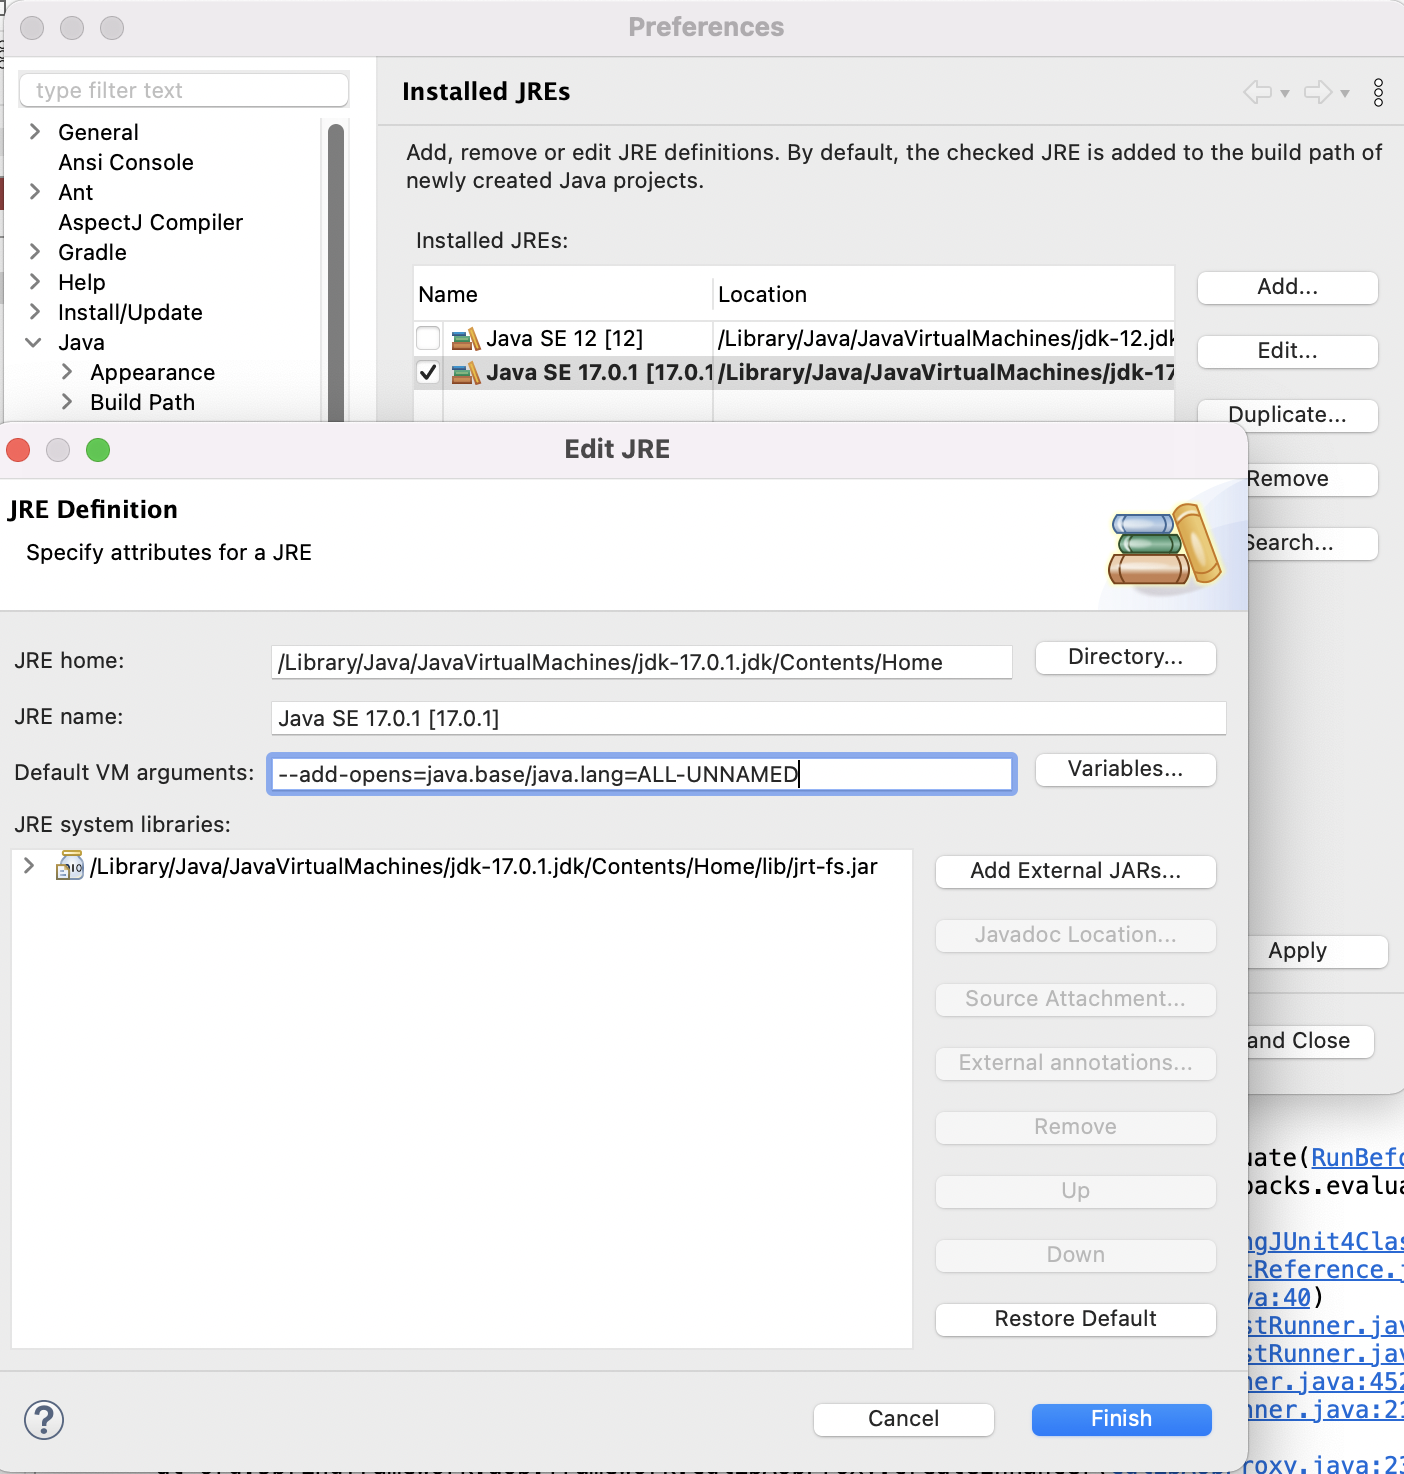
Task: Select Build Path under Java
Action: (x=142, y=402)
